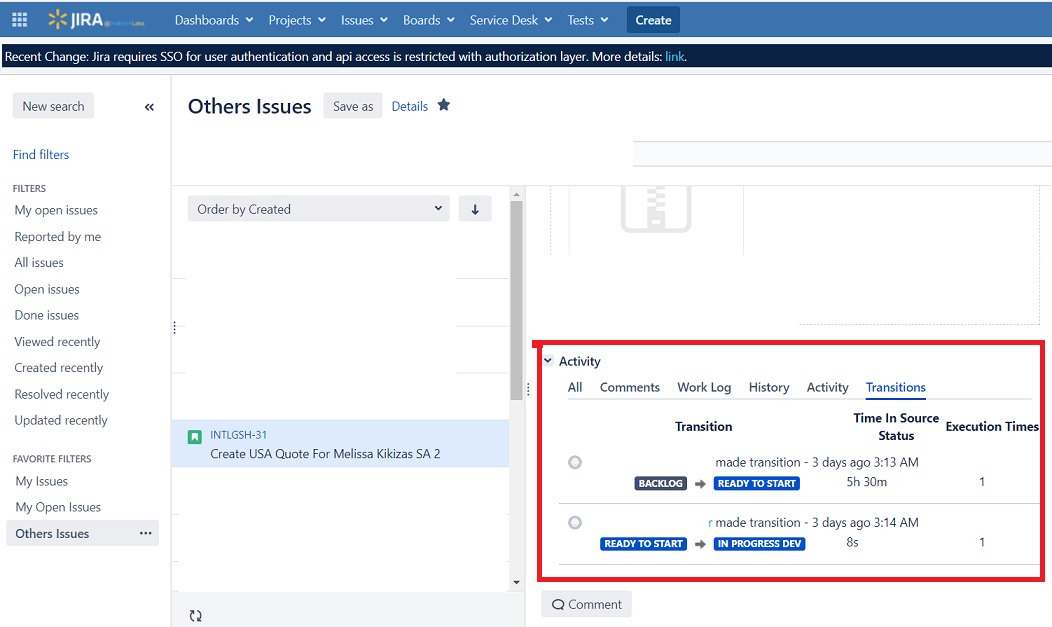Image resolution: width=1052 pixels, height=627 pixels.
Task: Switch to the All activity tab
Action: click(575, 388)
